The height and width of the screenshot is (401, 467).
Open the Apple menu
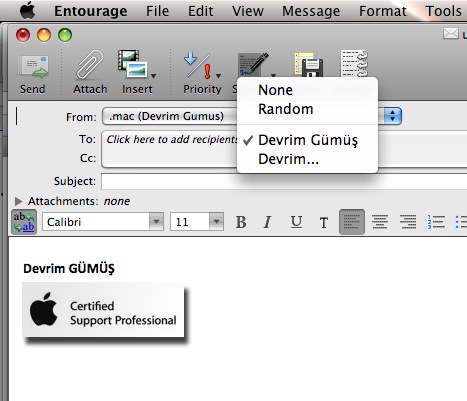coord(28,11)
